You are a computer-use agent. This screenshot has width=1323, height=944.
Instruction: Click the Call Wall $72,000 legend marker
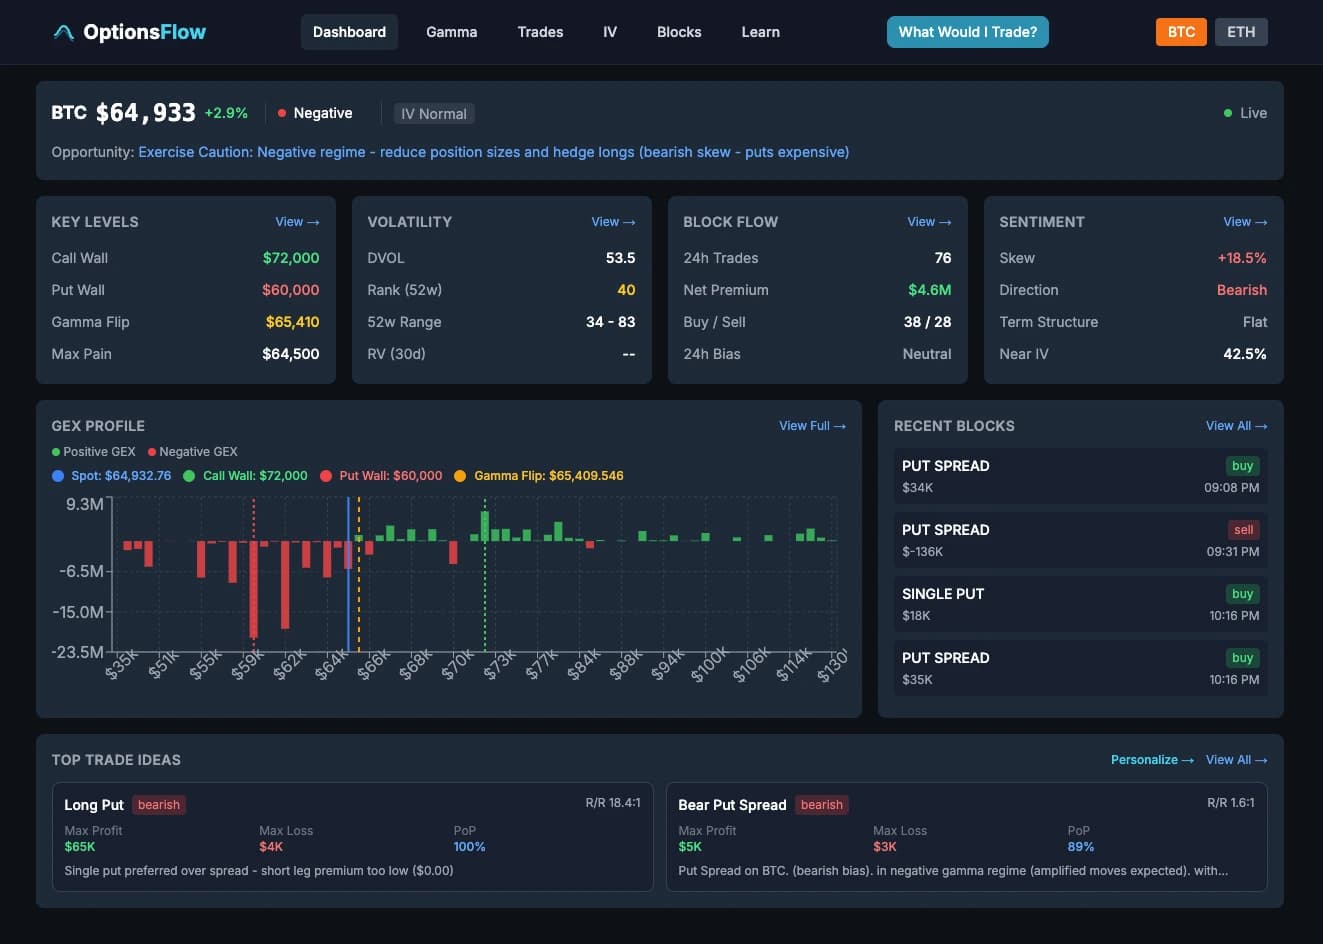pyautogui.click(x=189, y=476)
